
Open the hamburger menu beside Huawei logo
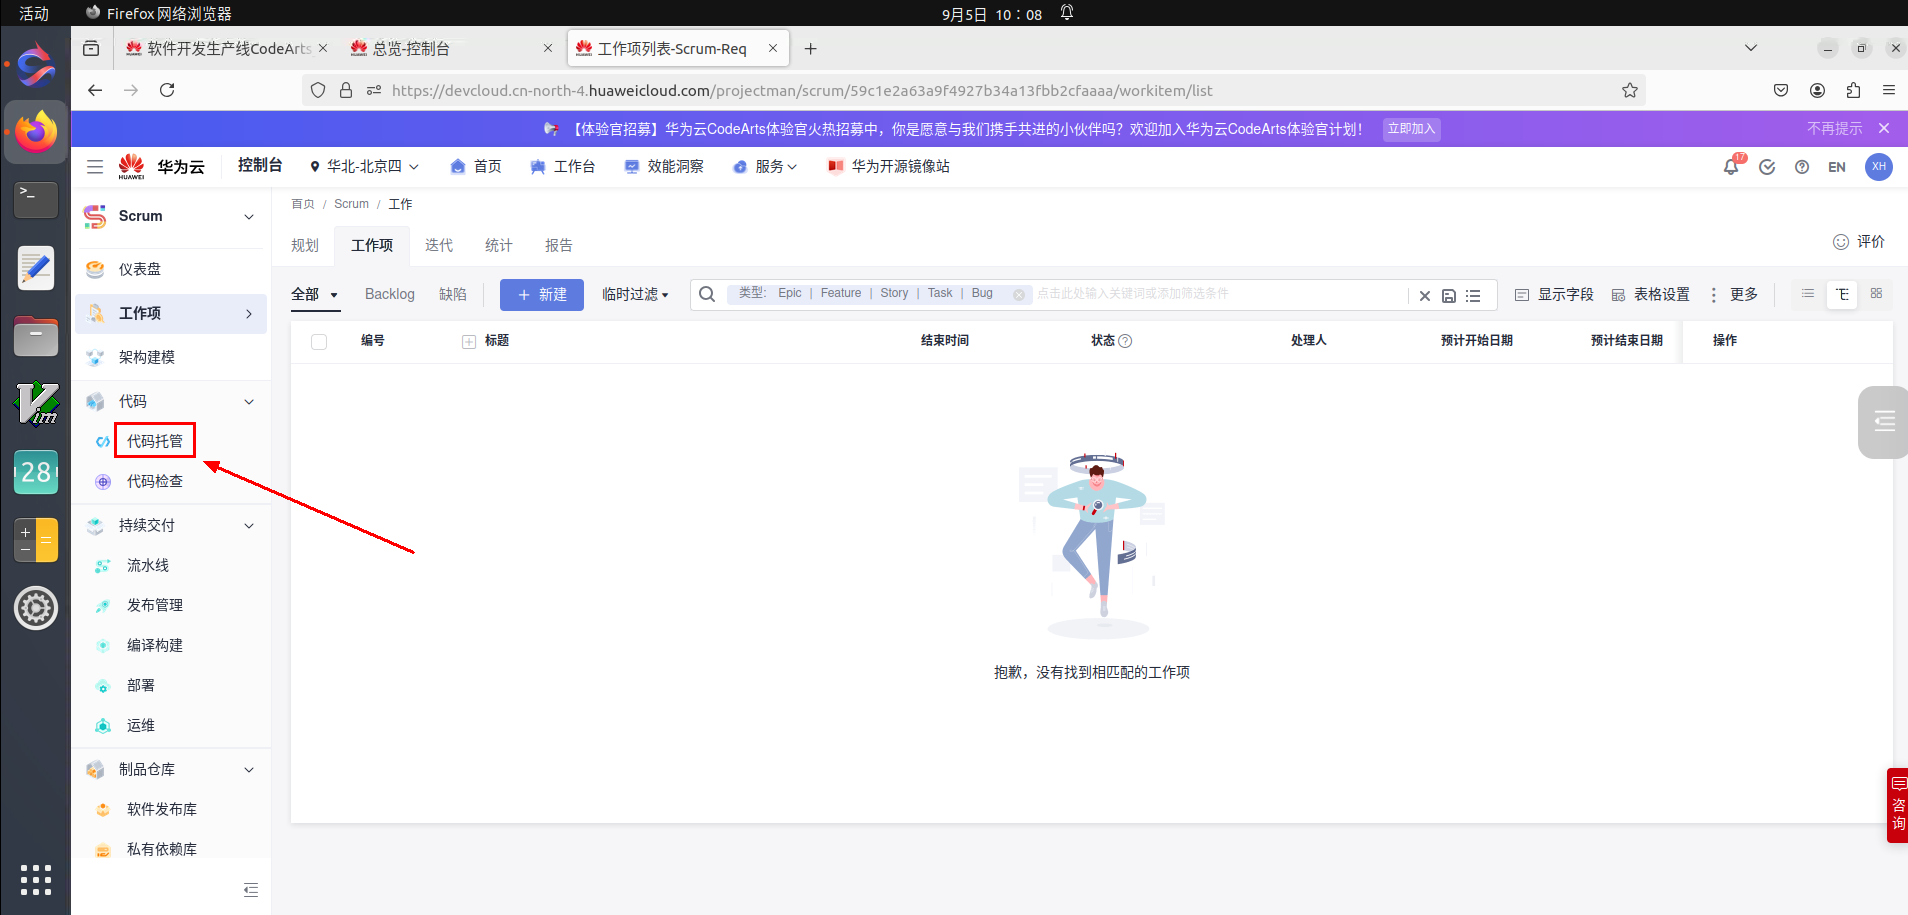[x=95, y=167]
